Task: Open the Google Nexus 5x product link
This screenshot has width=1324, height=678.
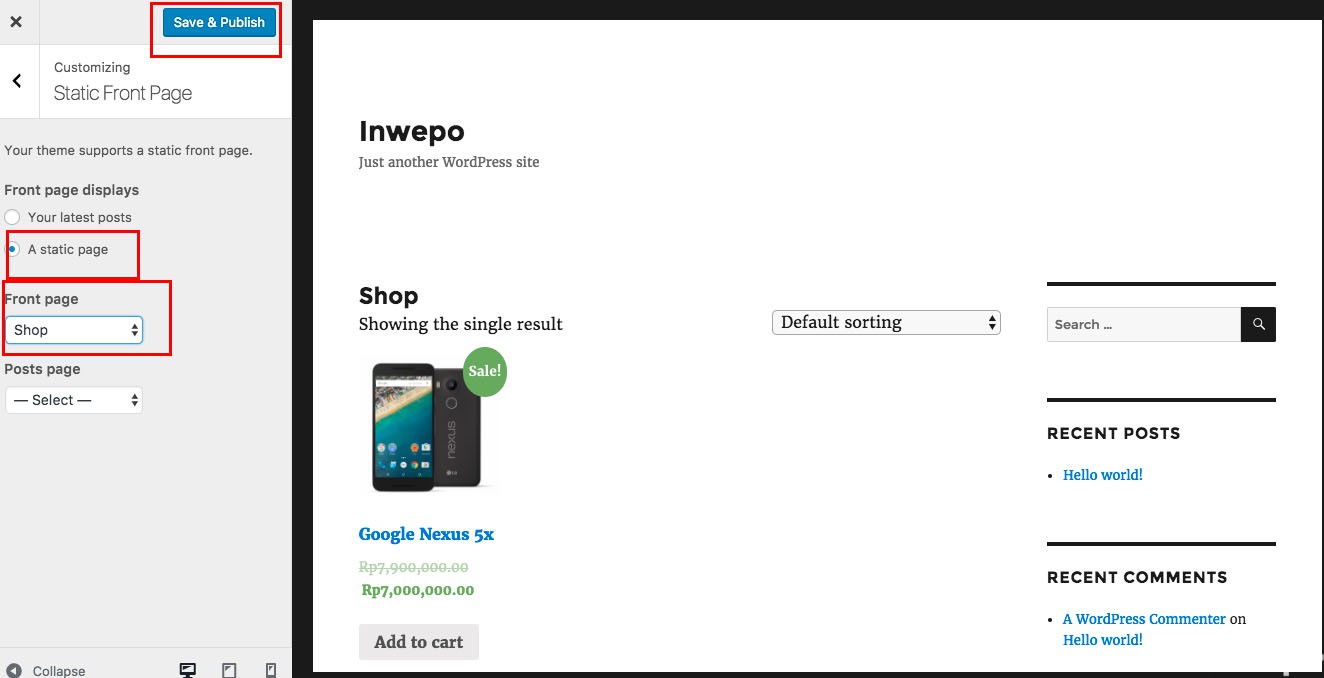Action: pyautogui.click(x=426, y=534)
